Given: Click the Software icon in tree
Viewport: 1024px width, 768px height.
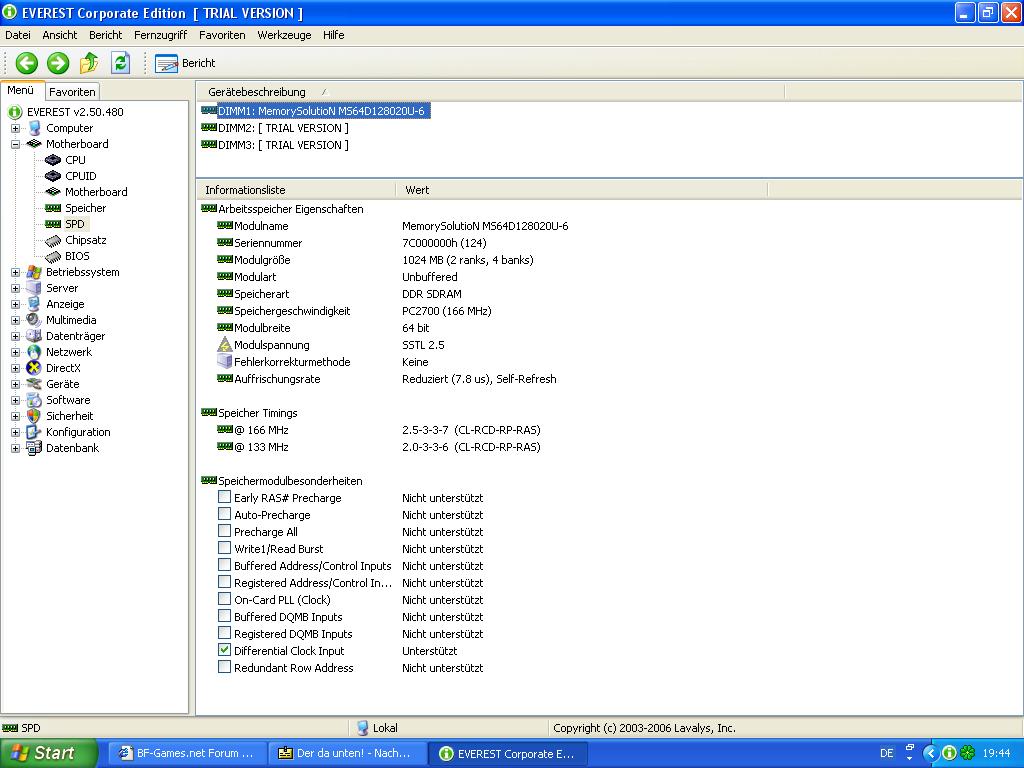Looking at the screenshot, I should [x=34, y=400].
